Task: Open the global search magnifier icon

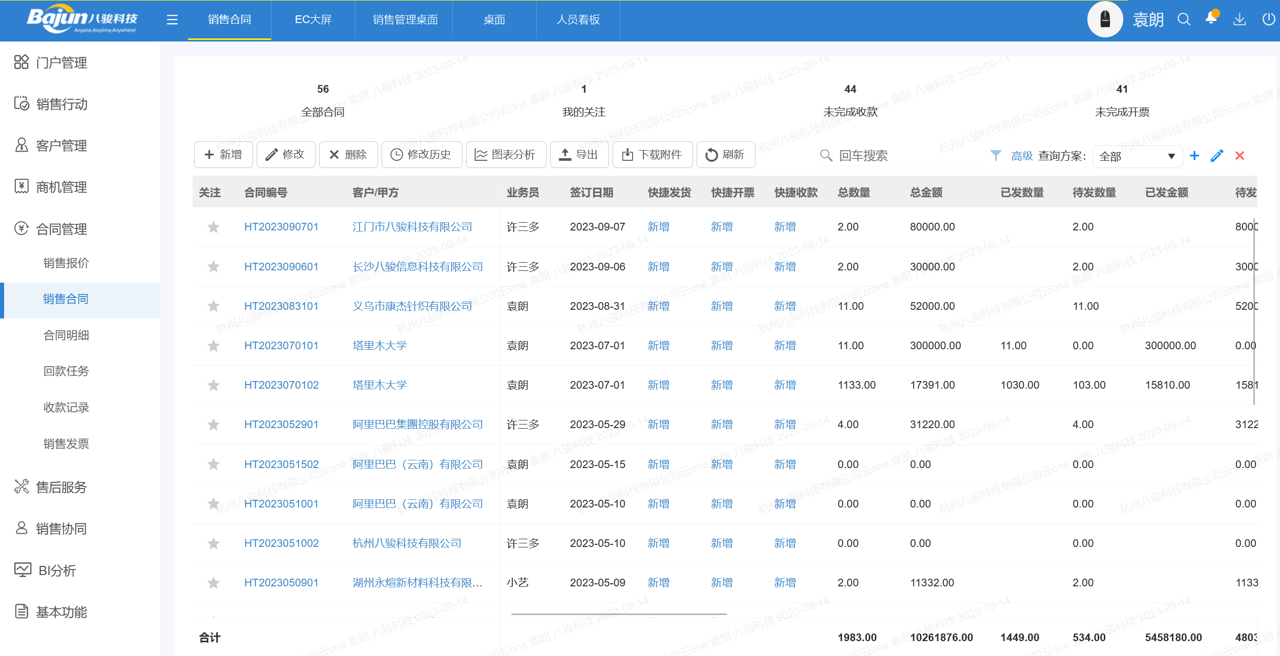Action: tap(1184, 19)
